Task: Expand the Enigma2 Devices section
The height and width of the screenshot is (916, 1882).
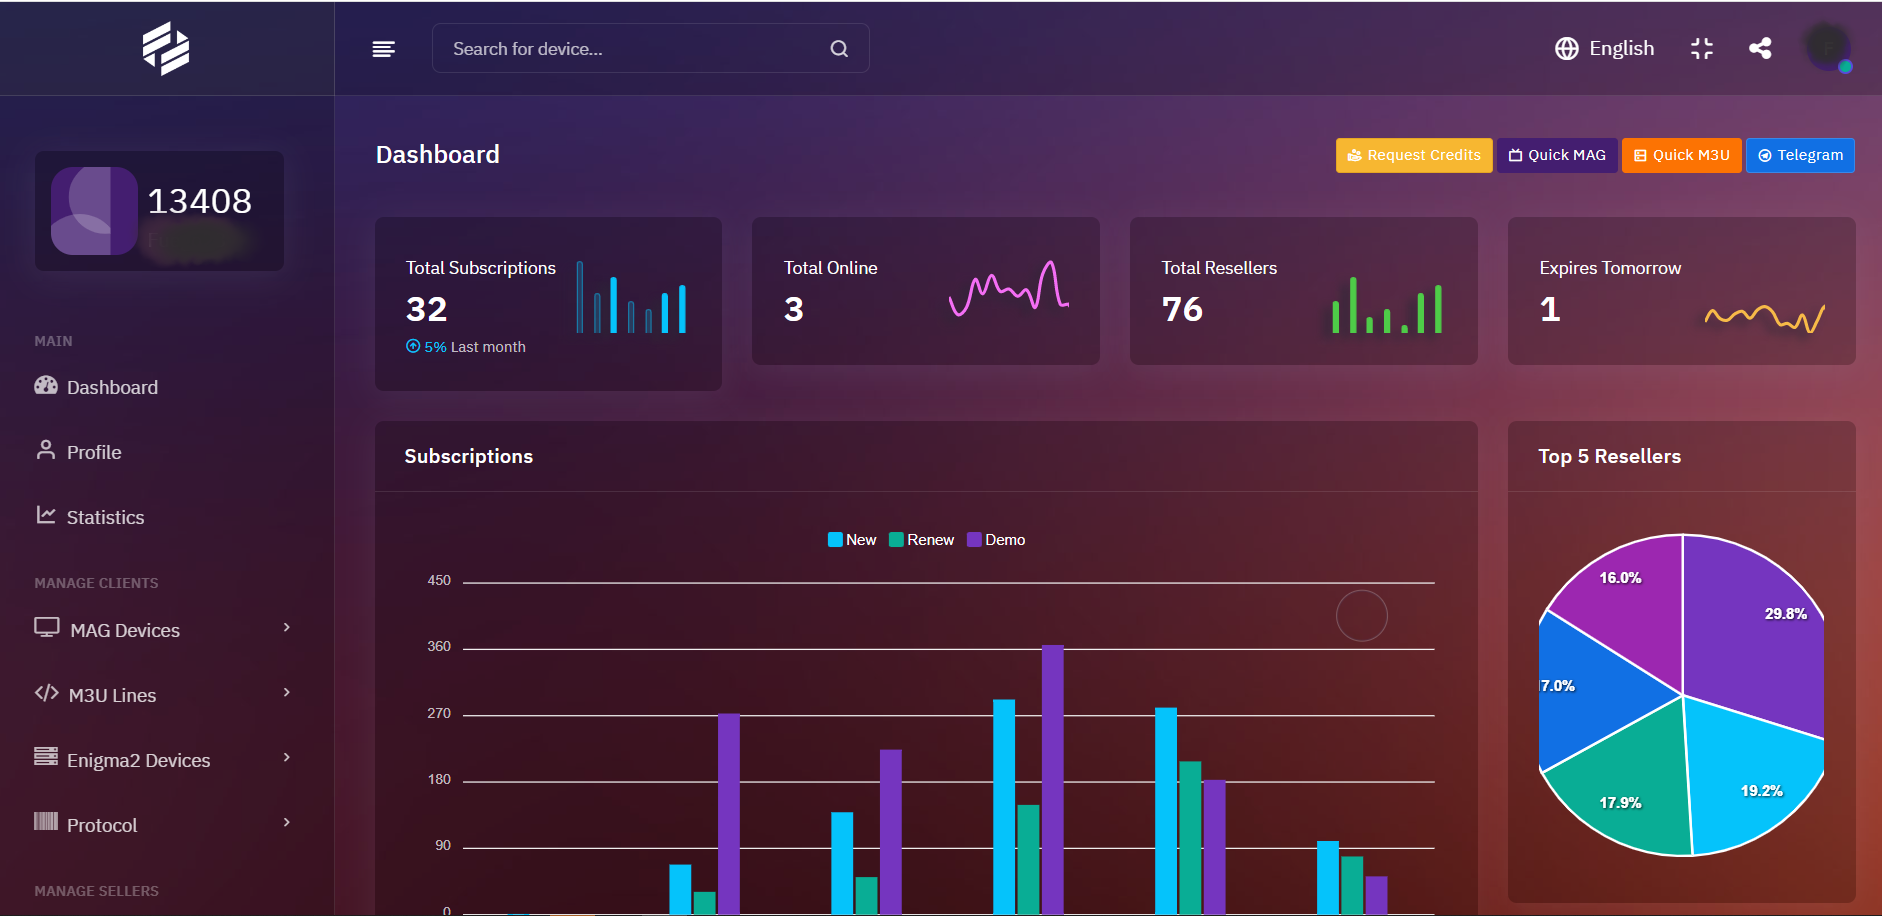Action: (139, 759)
